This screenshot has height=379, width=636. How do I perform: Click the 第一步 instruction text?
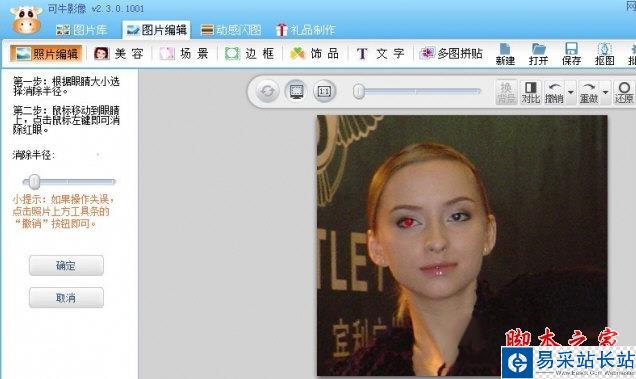tap(67, 86)
